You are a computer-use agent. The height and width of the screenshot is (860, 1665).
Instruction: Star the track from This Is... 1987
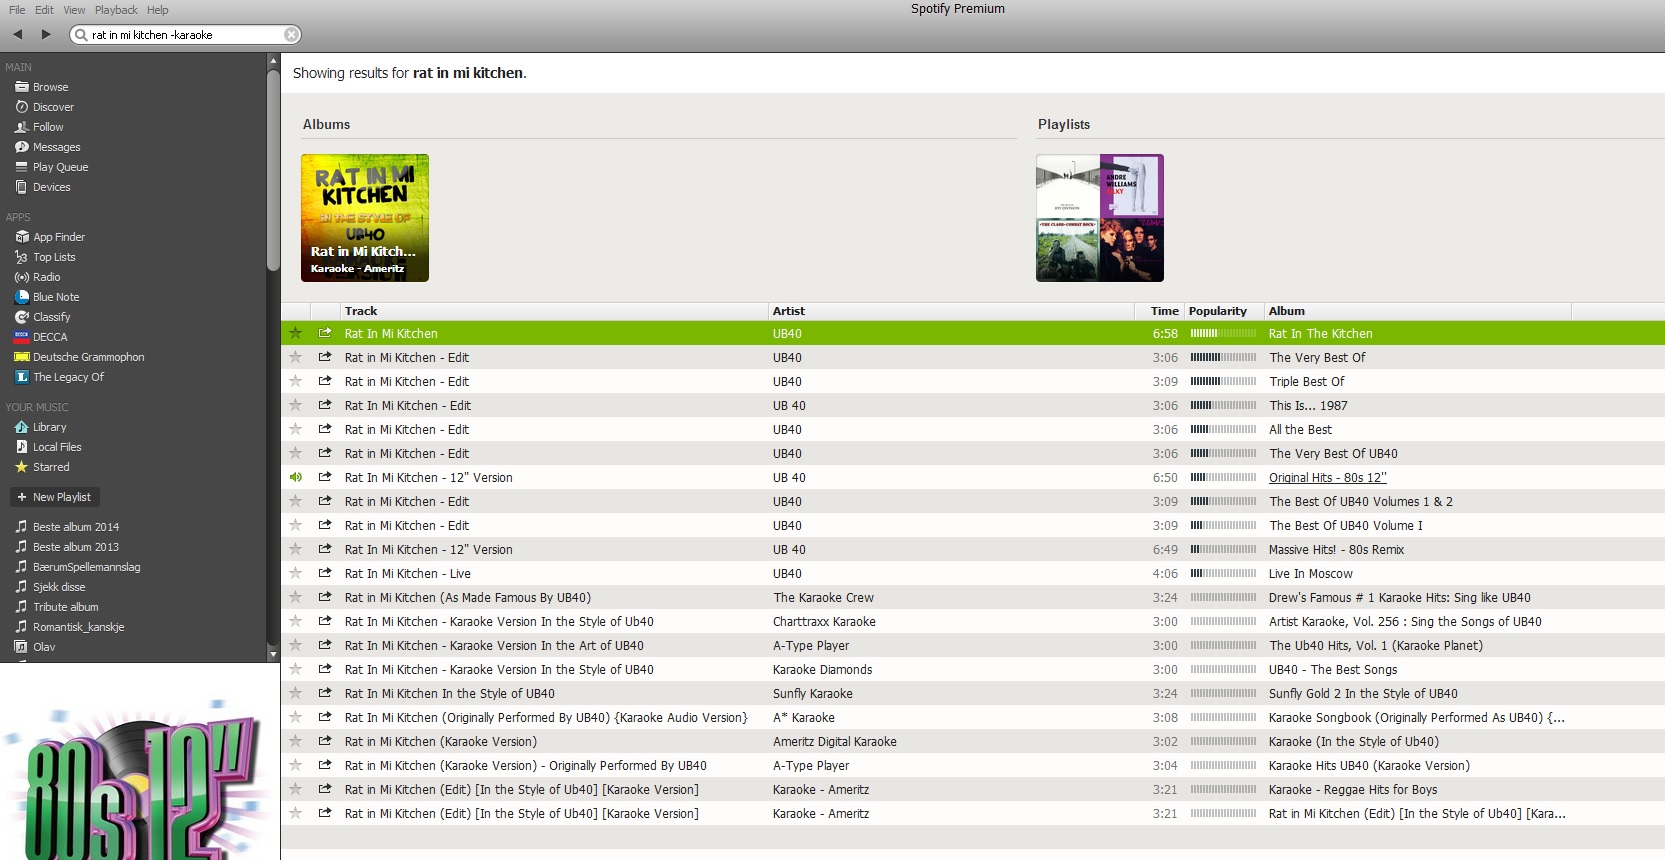point(295,405)
